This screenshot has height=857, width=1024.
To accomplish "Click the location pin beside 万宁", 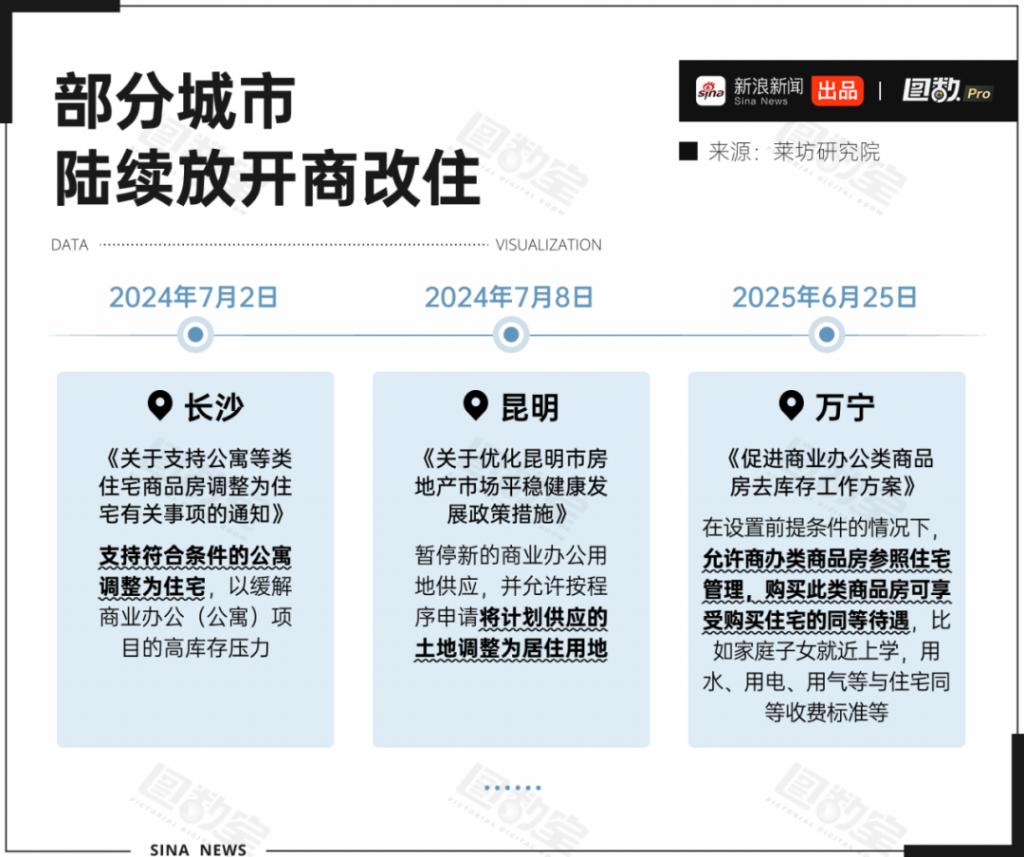I will click(791, 406).
